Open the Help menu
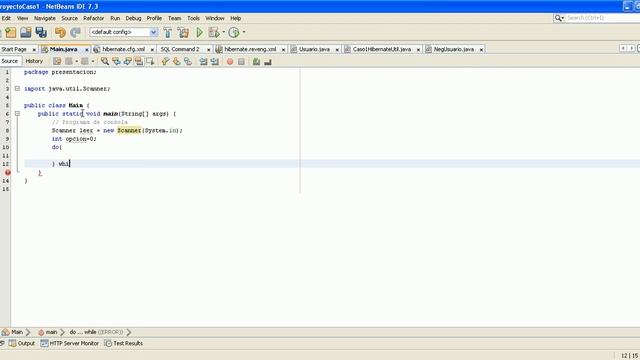The height and width of the screenshot is (360, 640). click(236, 18)
